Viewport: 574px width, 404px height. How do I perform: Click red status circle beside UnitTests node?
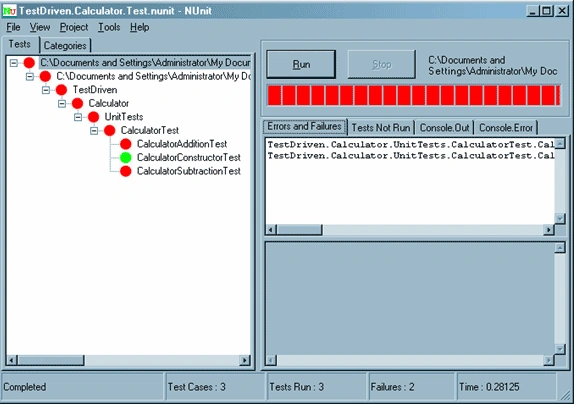(93, 117)
